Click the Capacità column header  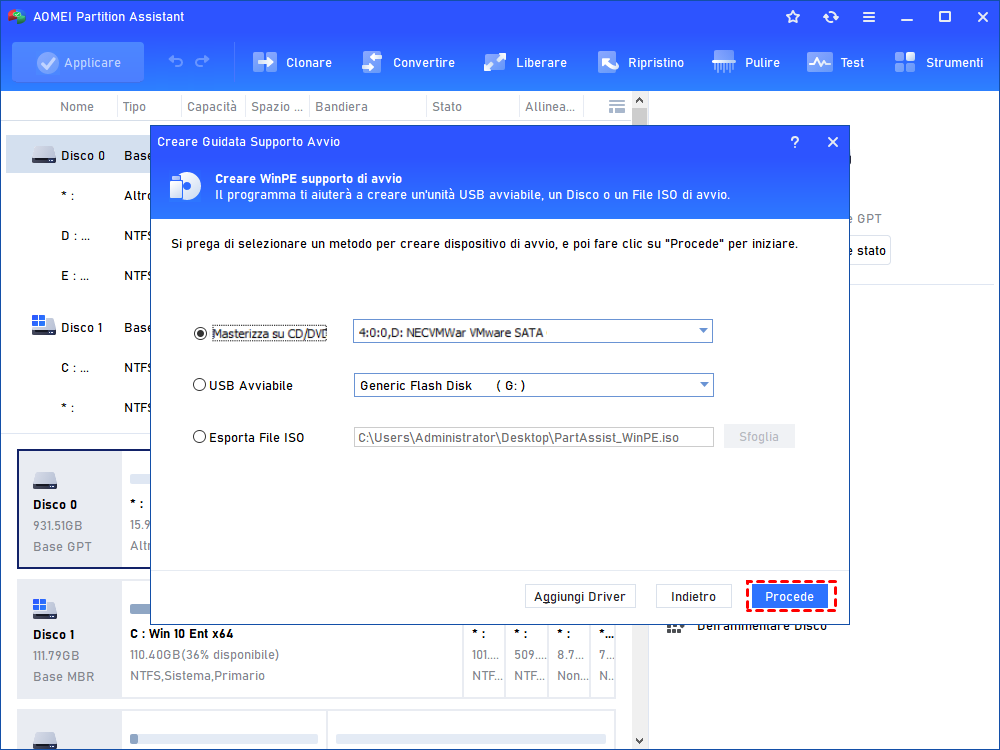[212, 107]
